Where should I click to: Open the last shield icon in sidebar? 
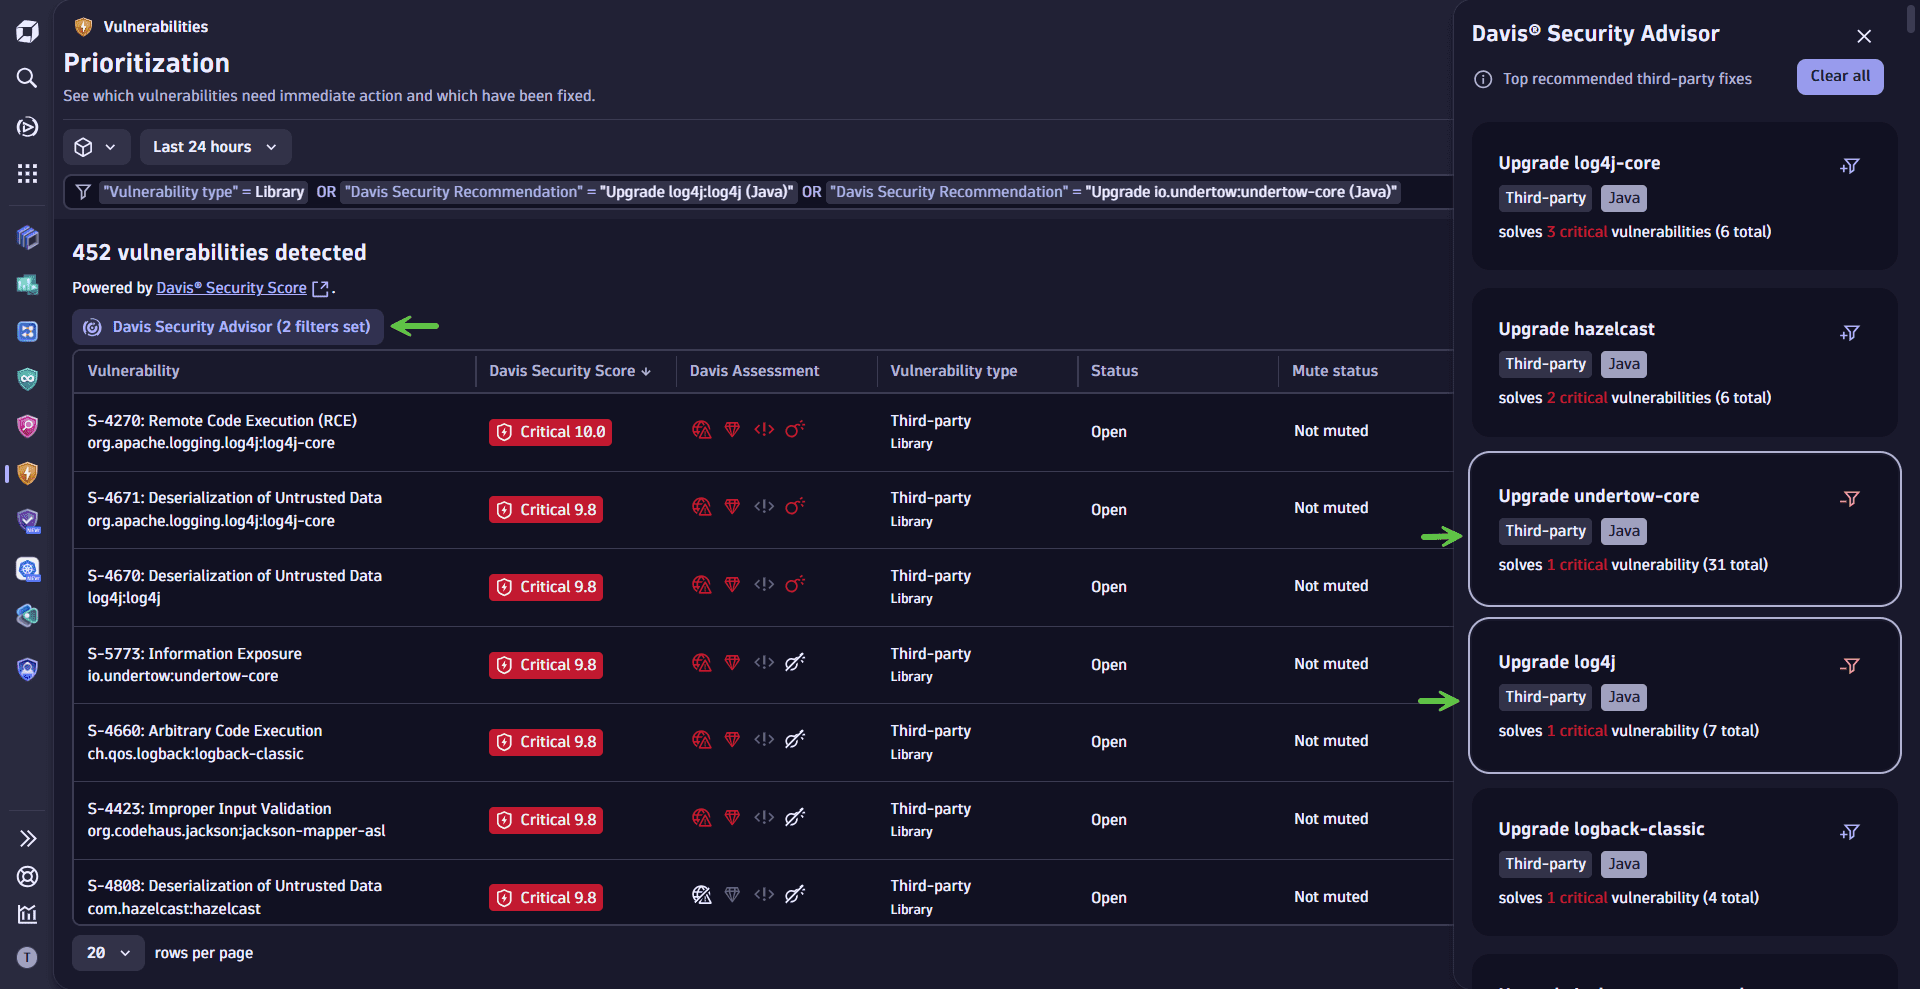pos(27,669)
